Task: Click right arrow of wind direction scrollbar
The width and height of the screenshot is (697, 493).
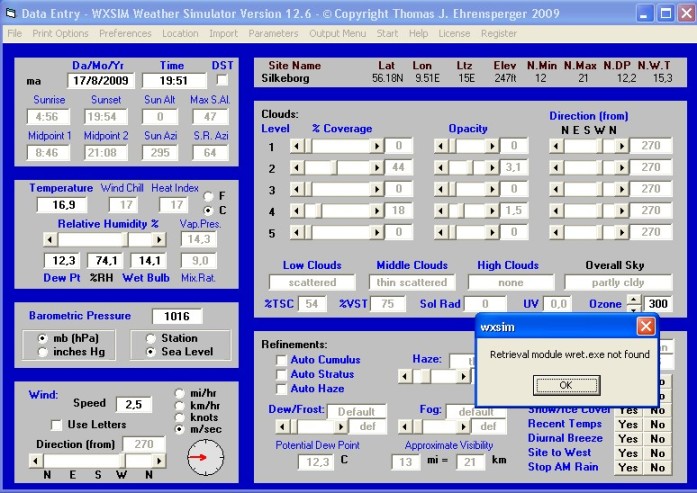Action: (x=159, y=461)
